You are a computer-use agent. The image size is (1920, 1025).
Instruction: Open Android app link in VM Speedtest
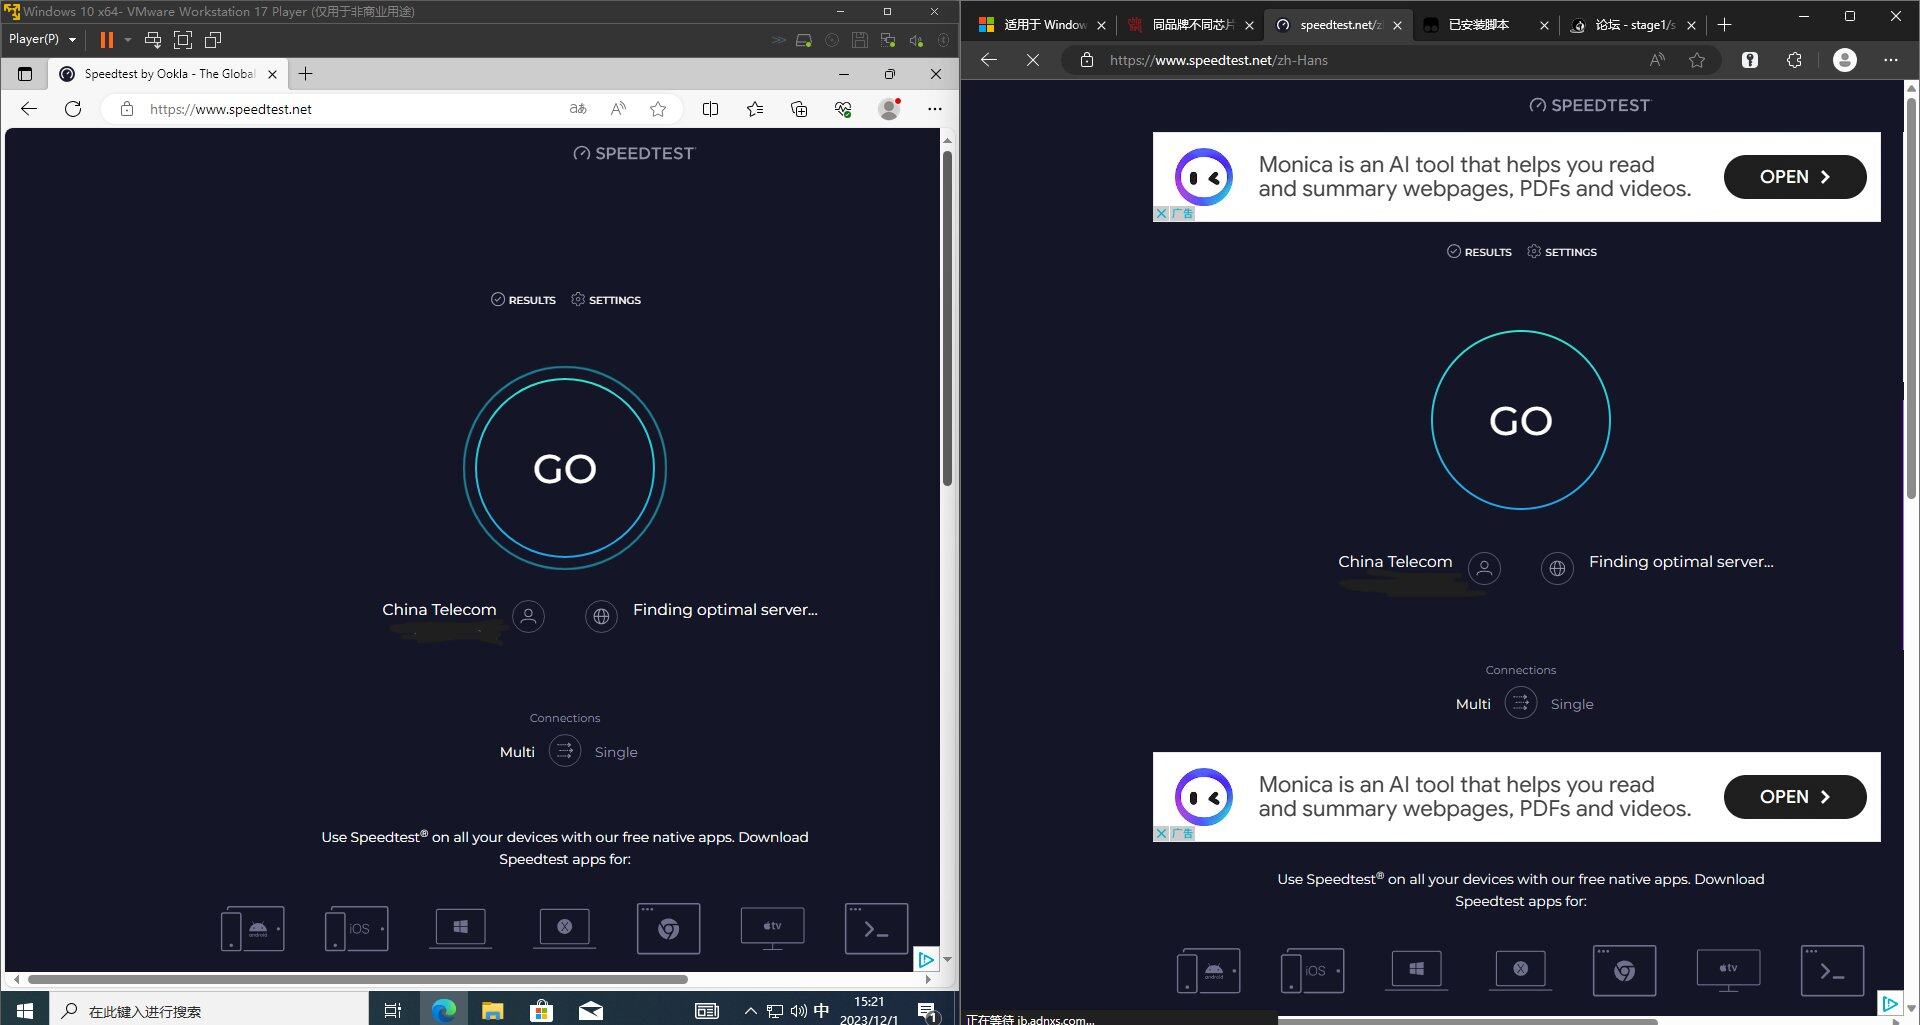point(253,929)
